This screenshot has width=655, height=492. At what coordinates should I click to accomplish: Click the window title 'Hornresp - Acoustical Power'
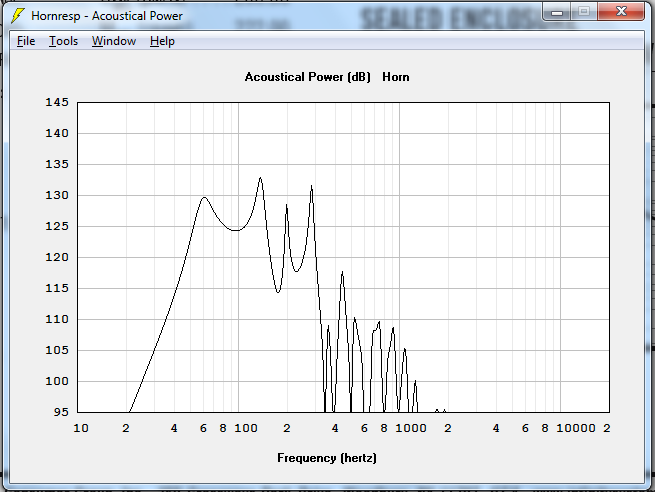(x=107, y=16)
